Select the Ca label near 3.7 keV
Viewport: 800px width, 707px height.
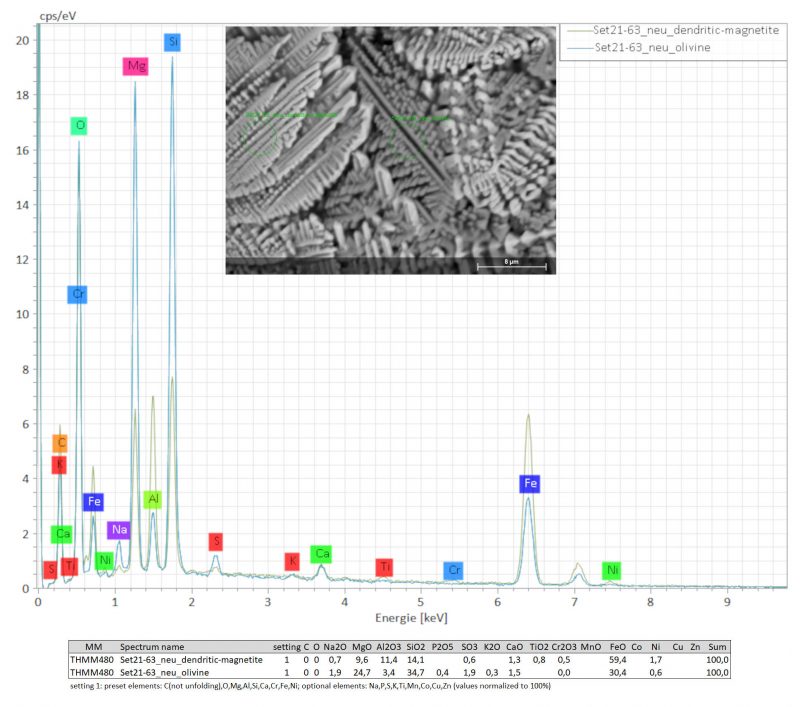click(x=321, y=554)
